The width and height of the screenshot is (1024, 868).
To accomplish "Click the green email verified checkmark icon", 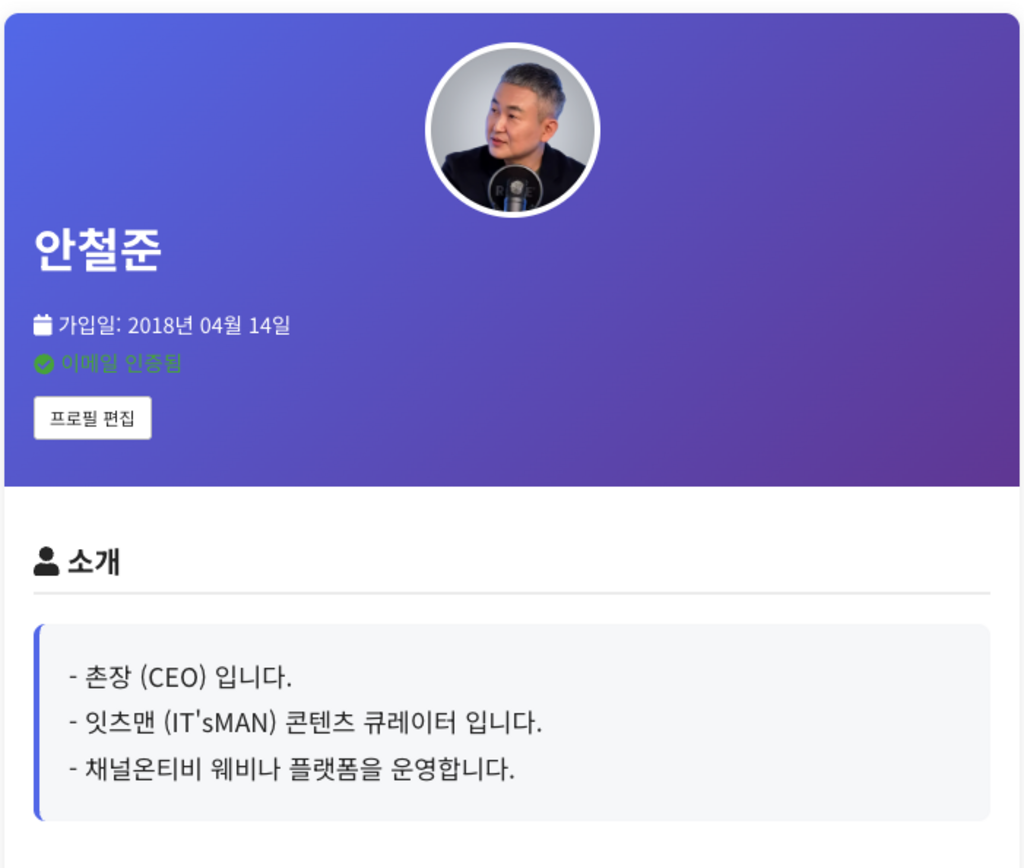I will click(x=44, y=364).
